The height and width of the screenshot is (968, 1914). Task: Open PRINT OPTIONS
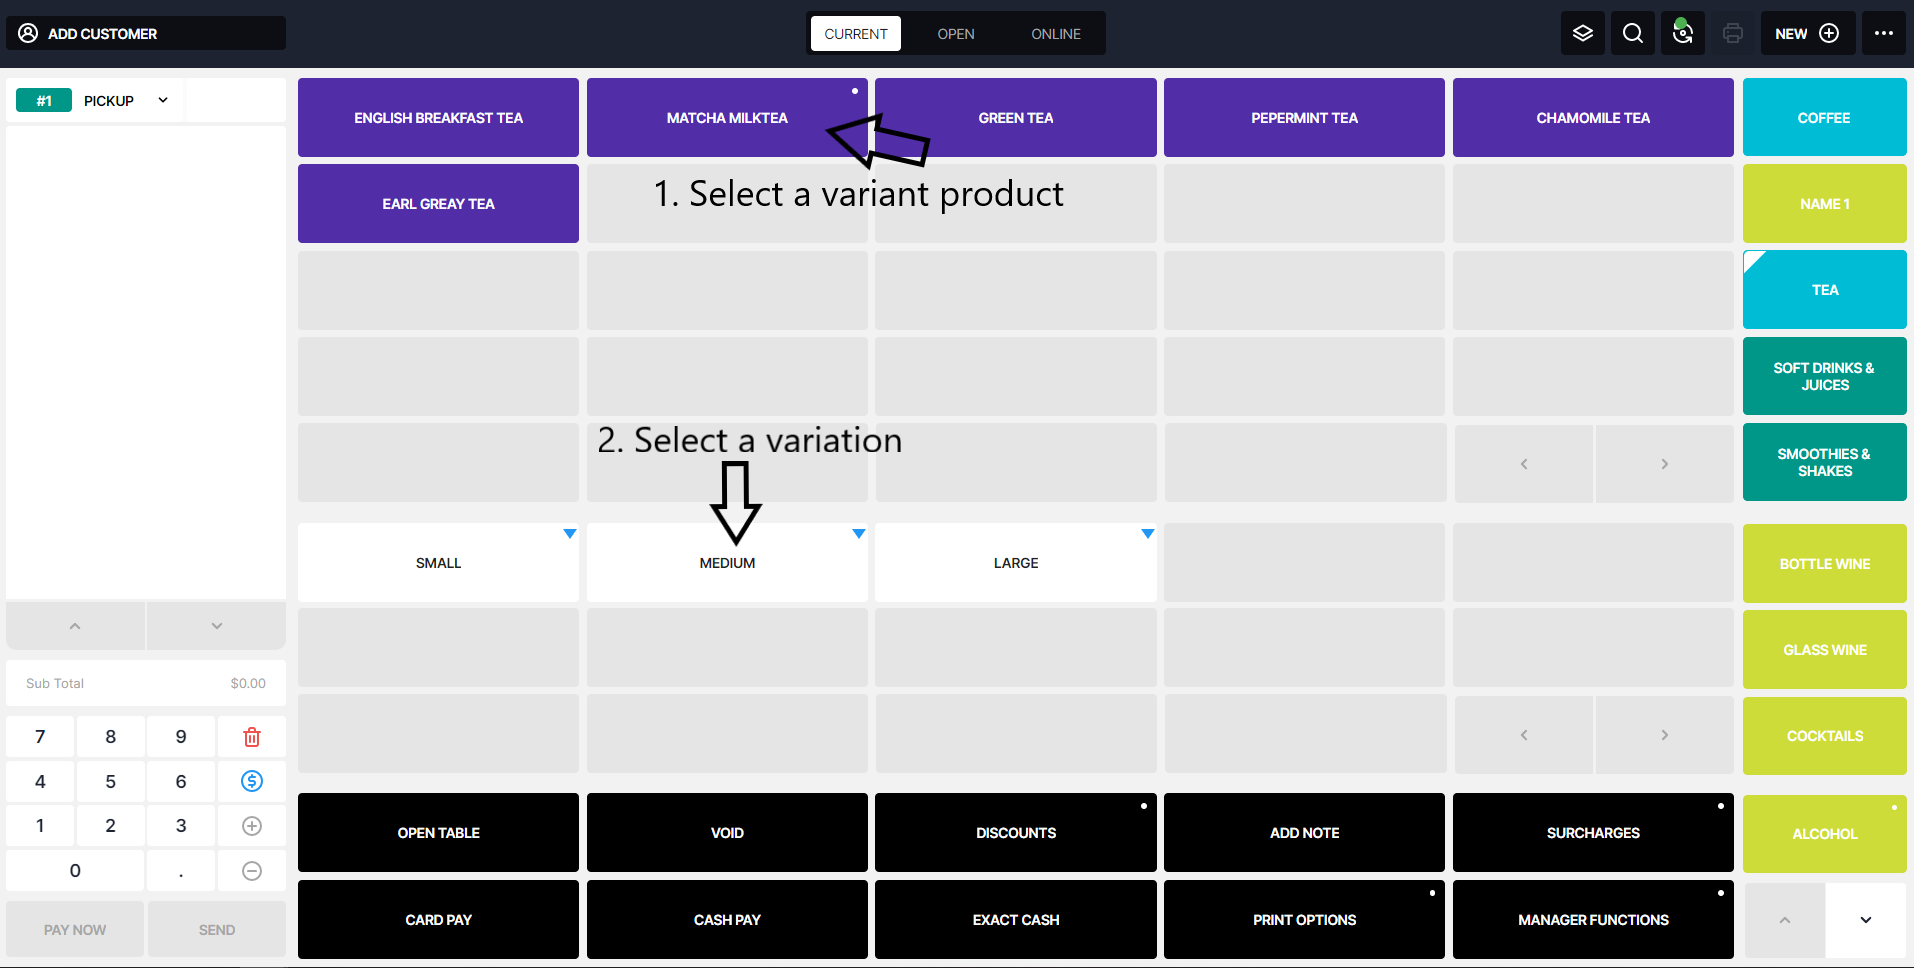tap(1304, 919)
